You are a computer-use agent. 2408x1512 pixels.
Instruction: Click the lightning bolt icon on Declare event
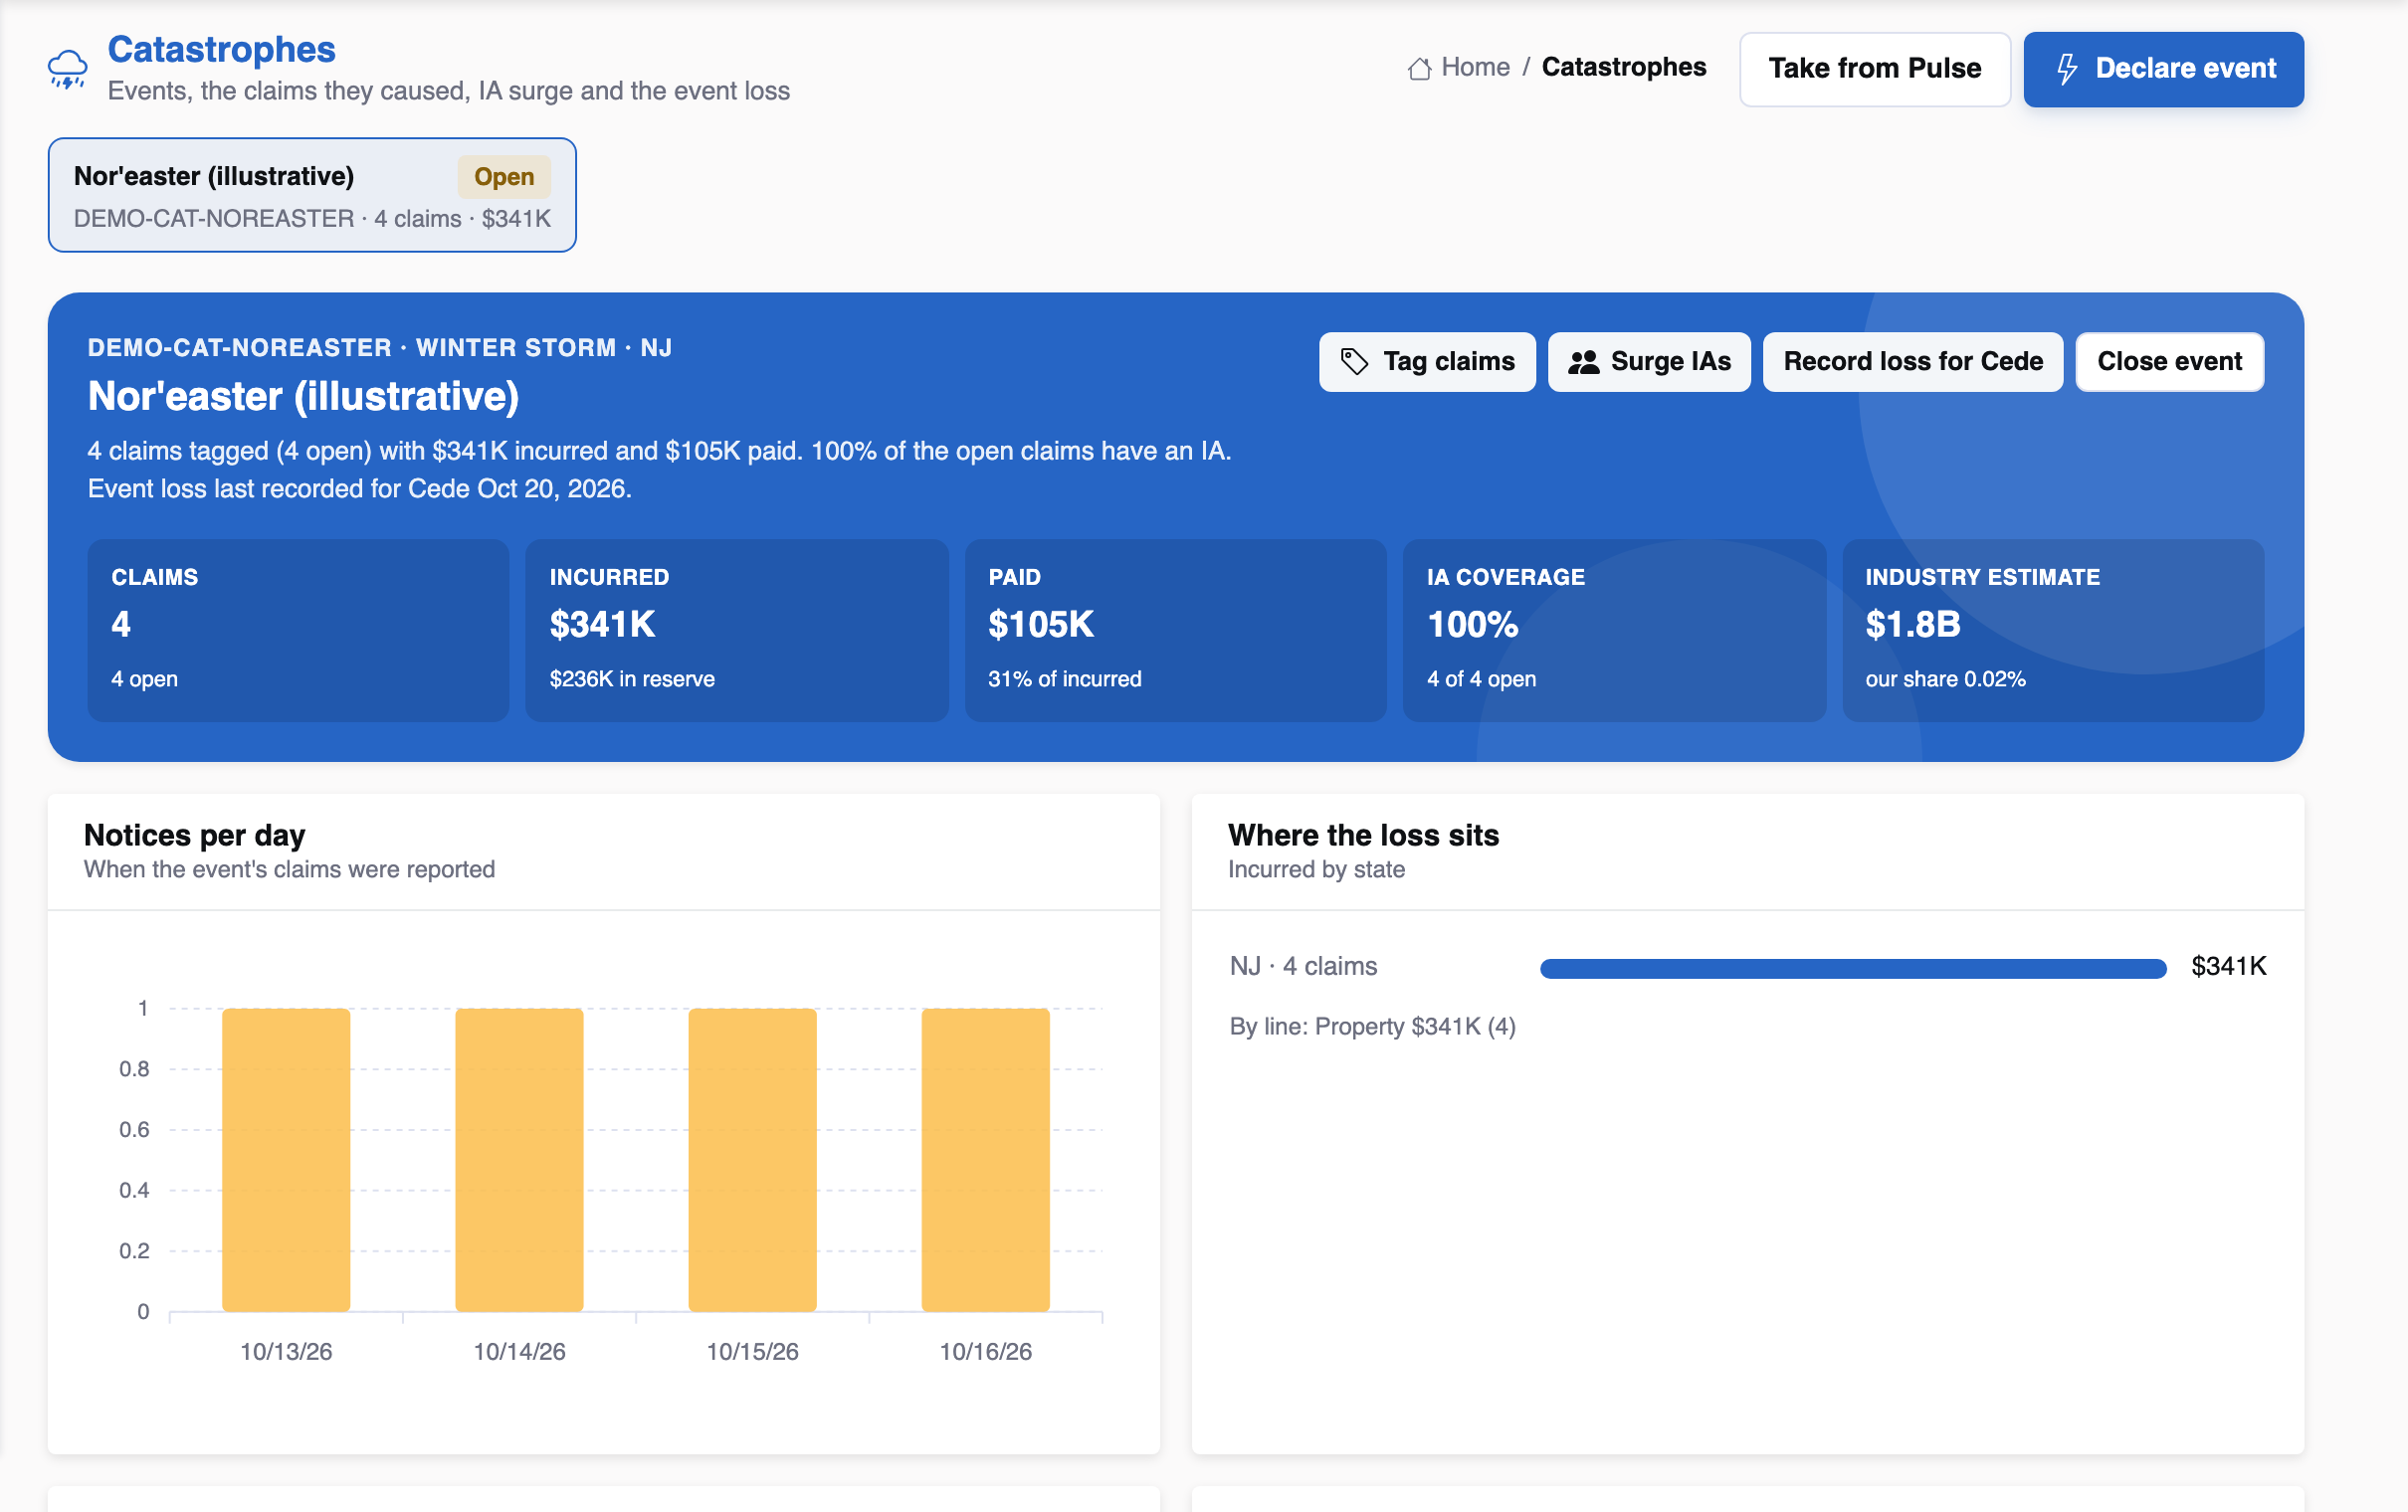(x=2066, y=69)
